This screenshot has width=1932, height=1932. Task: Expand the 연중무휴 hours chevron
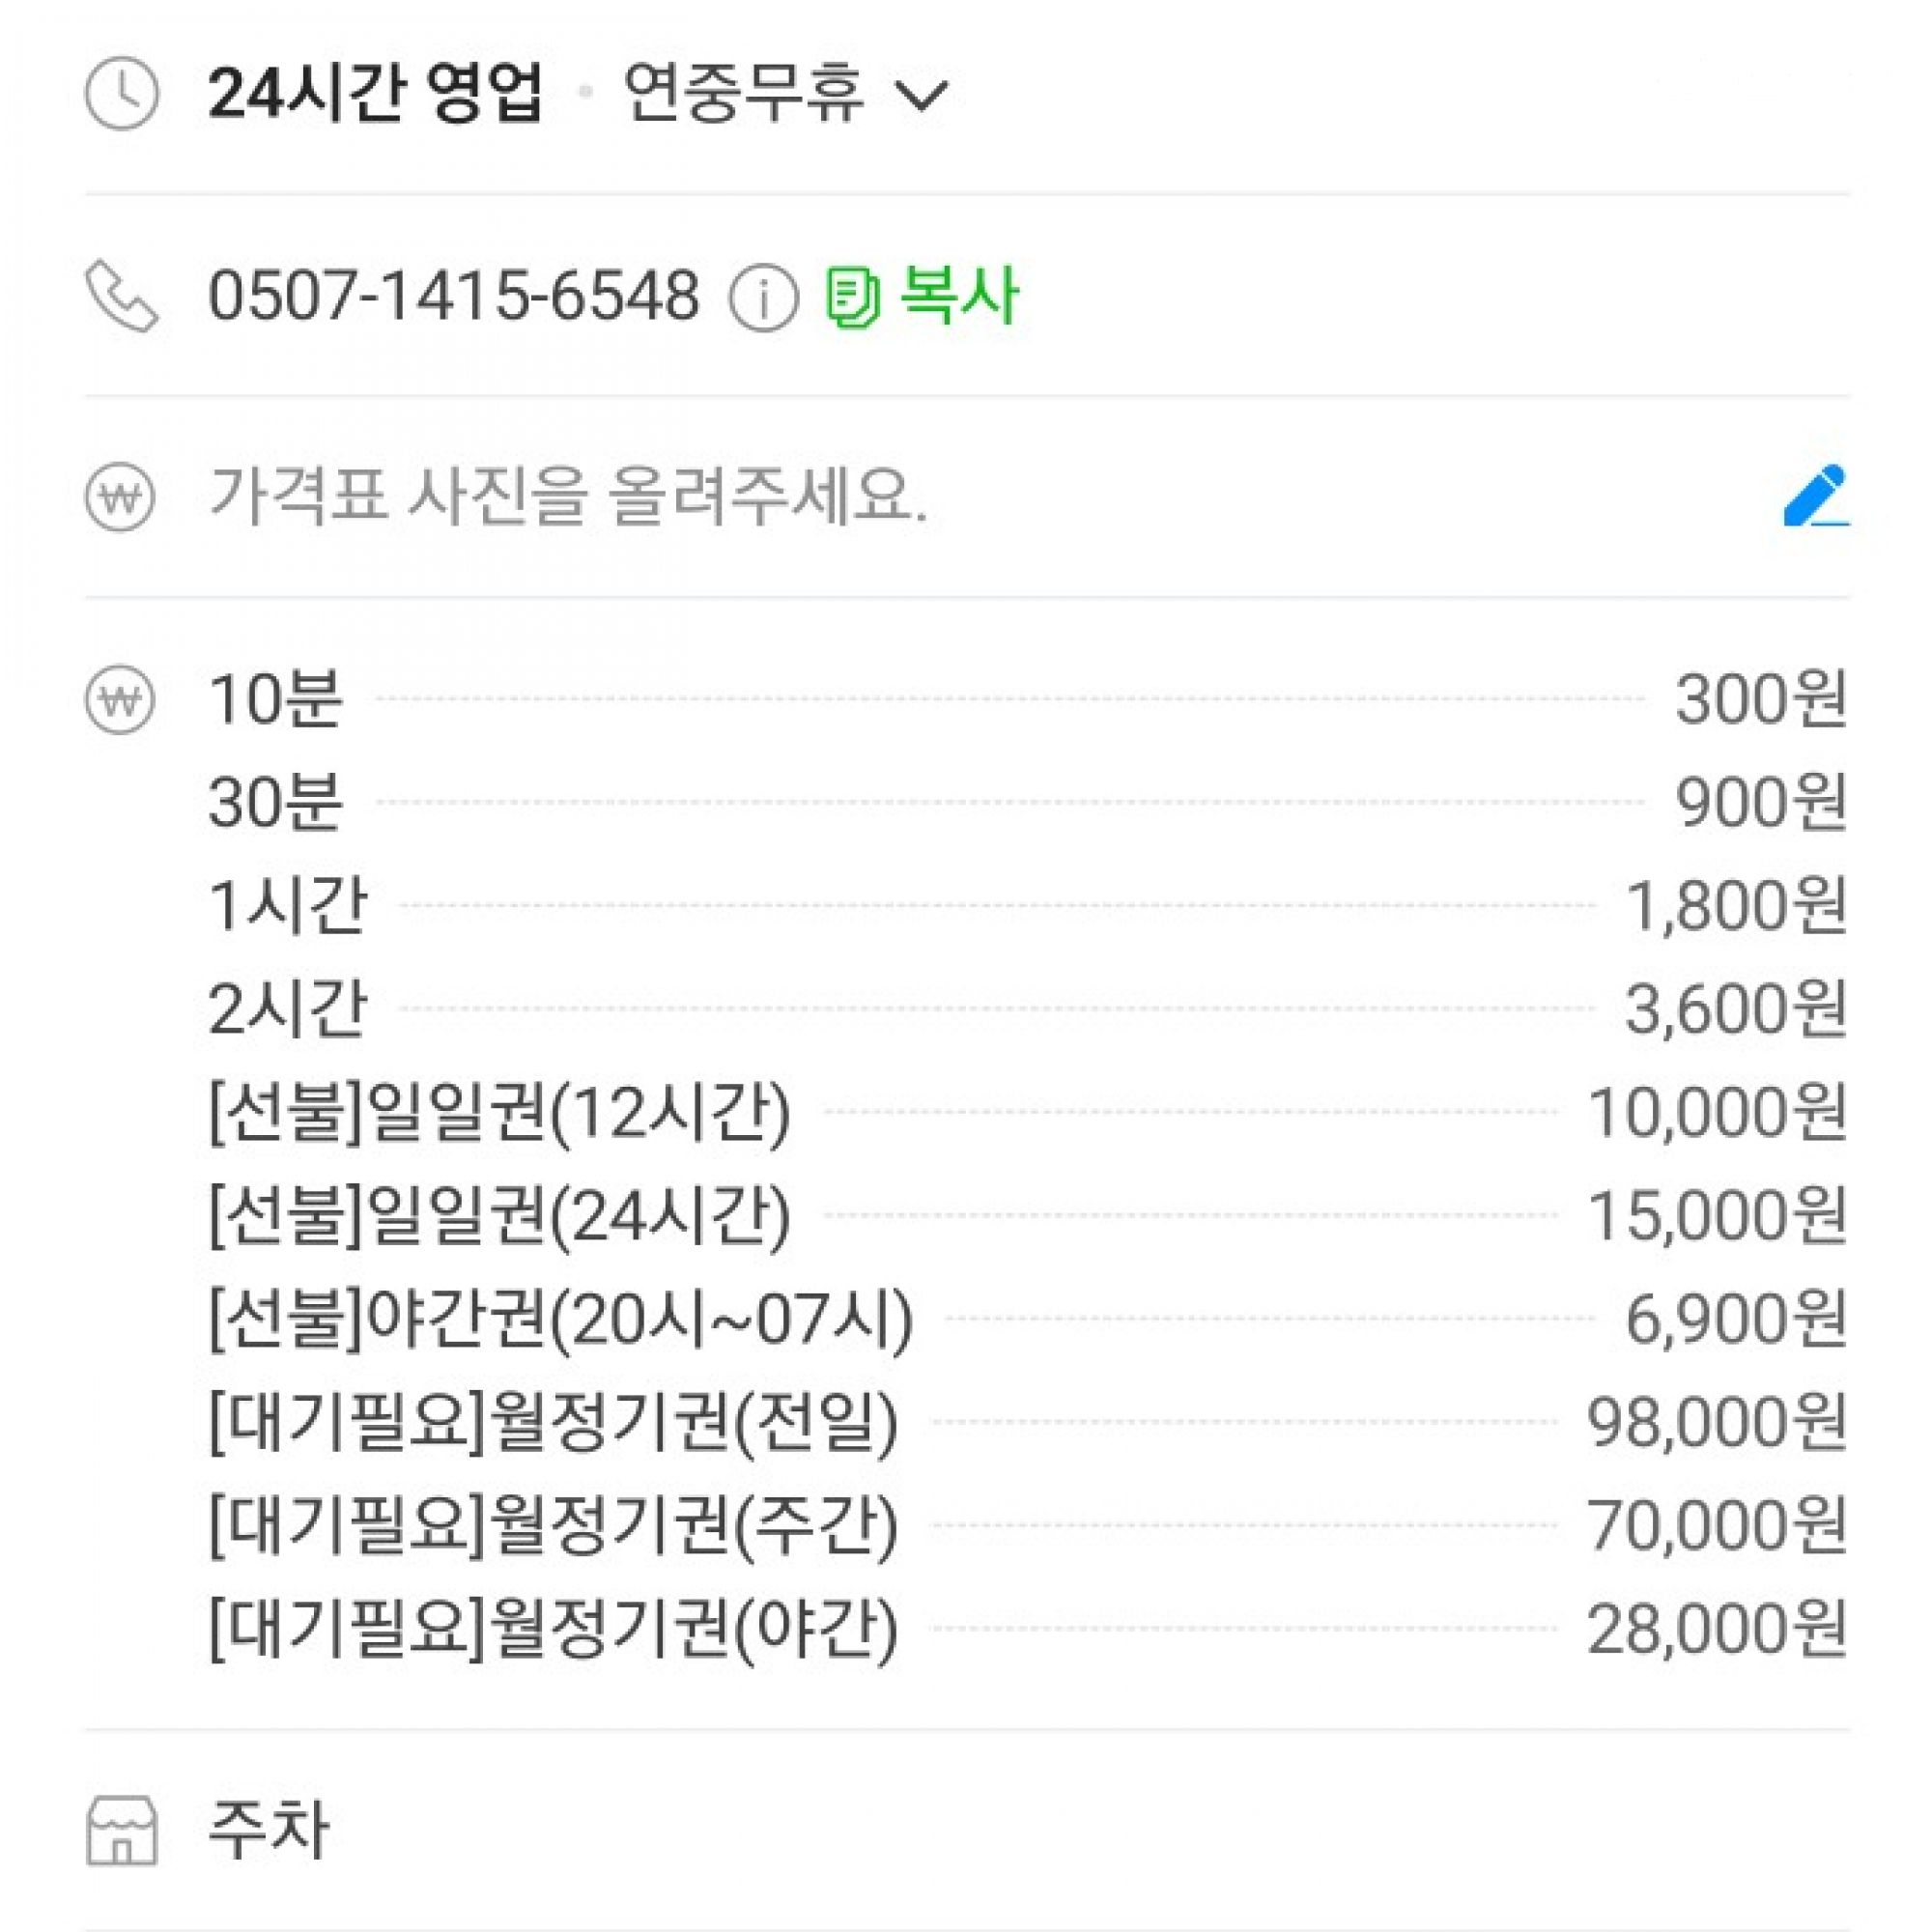pos(920,95)
